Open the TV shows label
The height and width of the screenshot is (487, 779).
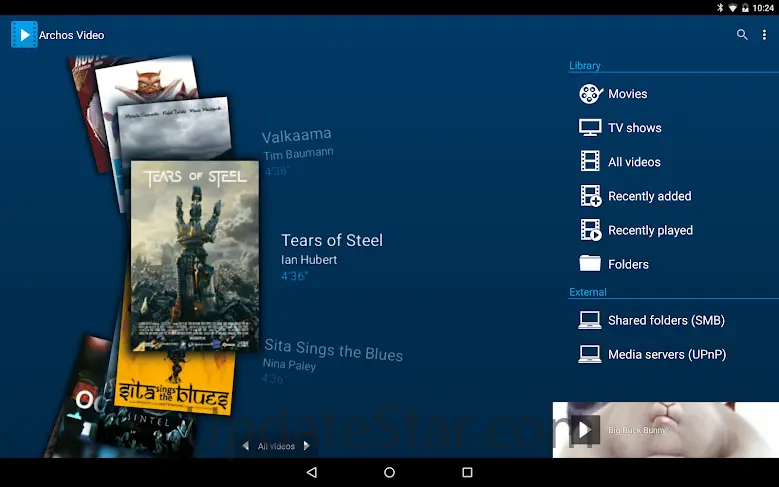click(635, 128)
